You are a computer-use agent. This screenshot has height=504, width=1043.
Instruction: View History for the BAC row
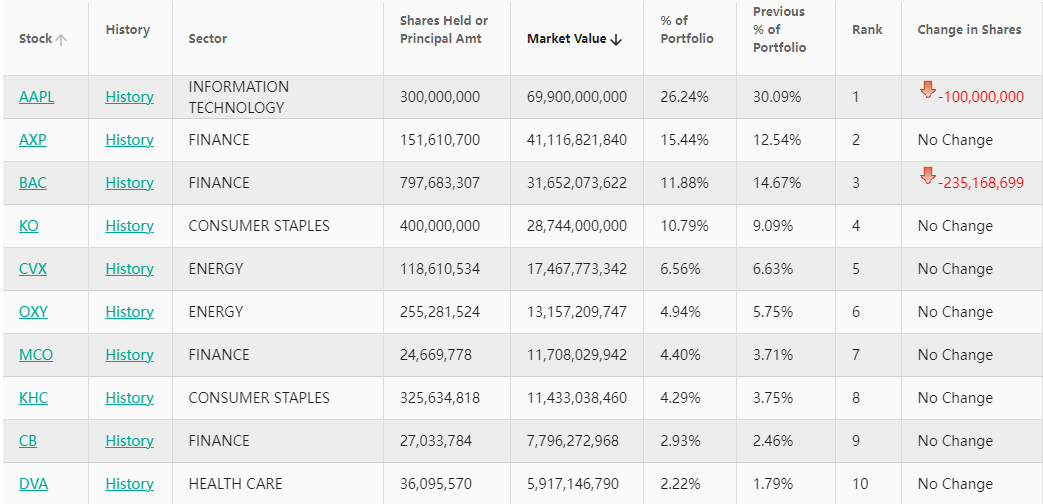coord(129,183)
